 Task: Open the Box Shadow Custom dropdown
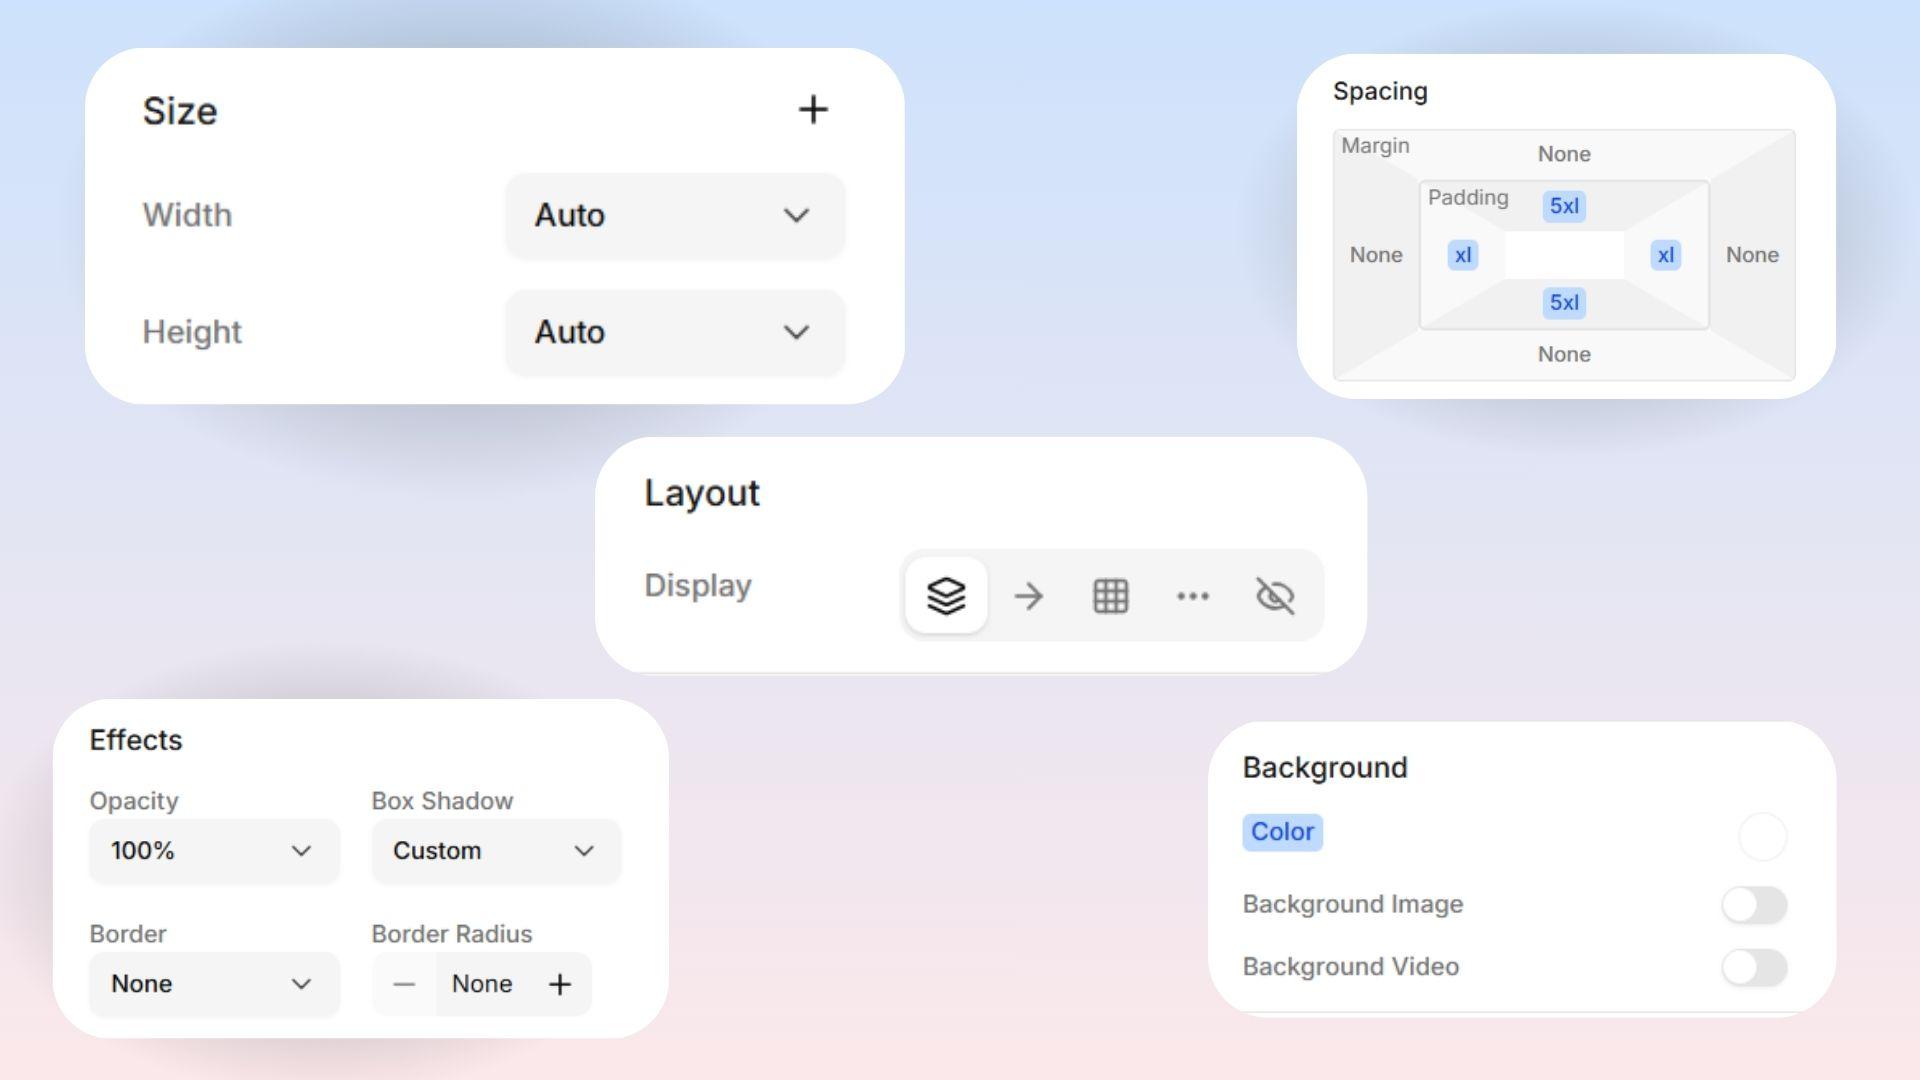496,851
